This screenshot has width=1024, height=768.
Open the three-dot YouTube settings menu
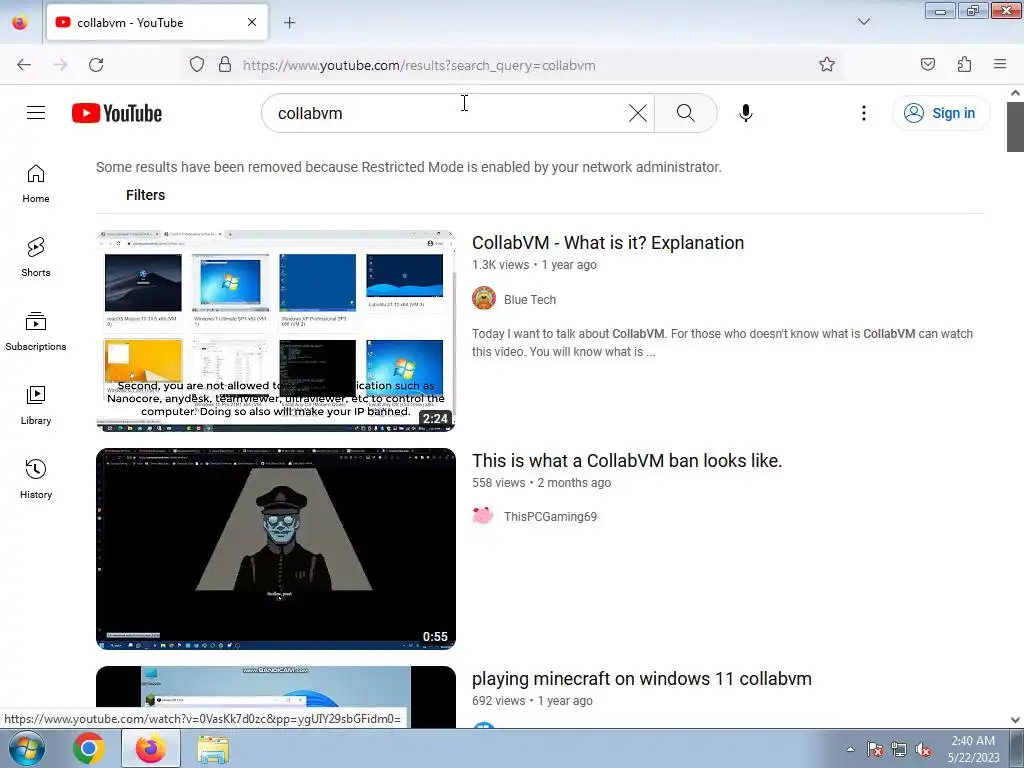(863, 113)
